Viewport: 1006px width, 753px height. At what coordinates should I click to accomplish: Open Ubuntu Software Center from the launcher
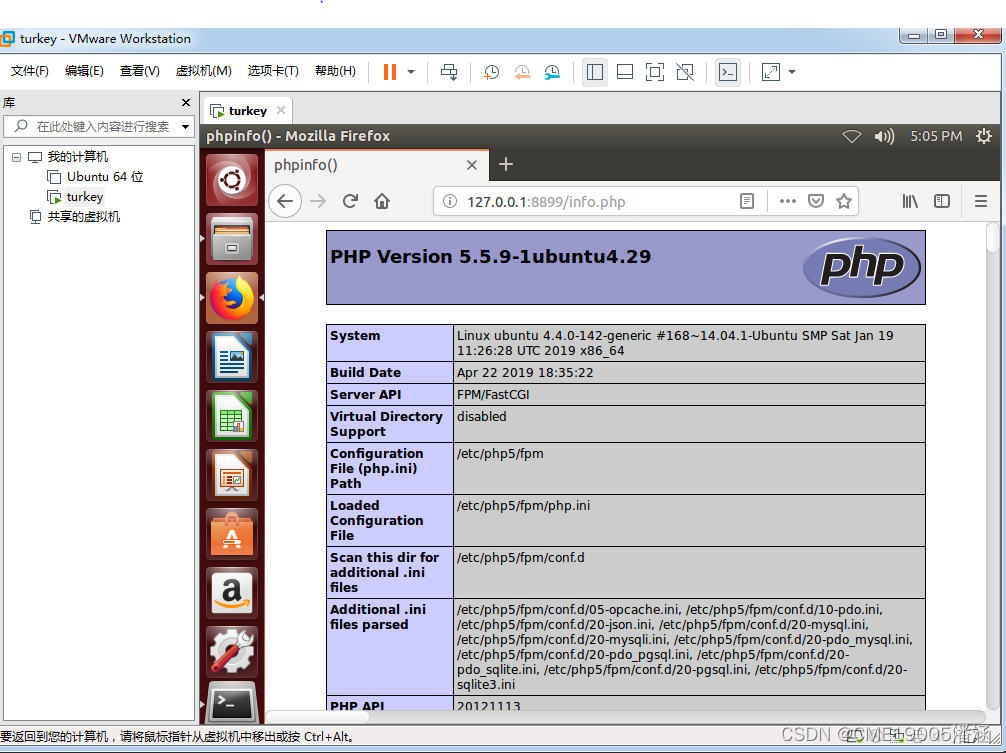pyautogui.click(x=231, y=534)
